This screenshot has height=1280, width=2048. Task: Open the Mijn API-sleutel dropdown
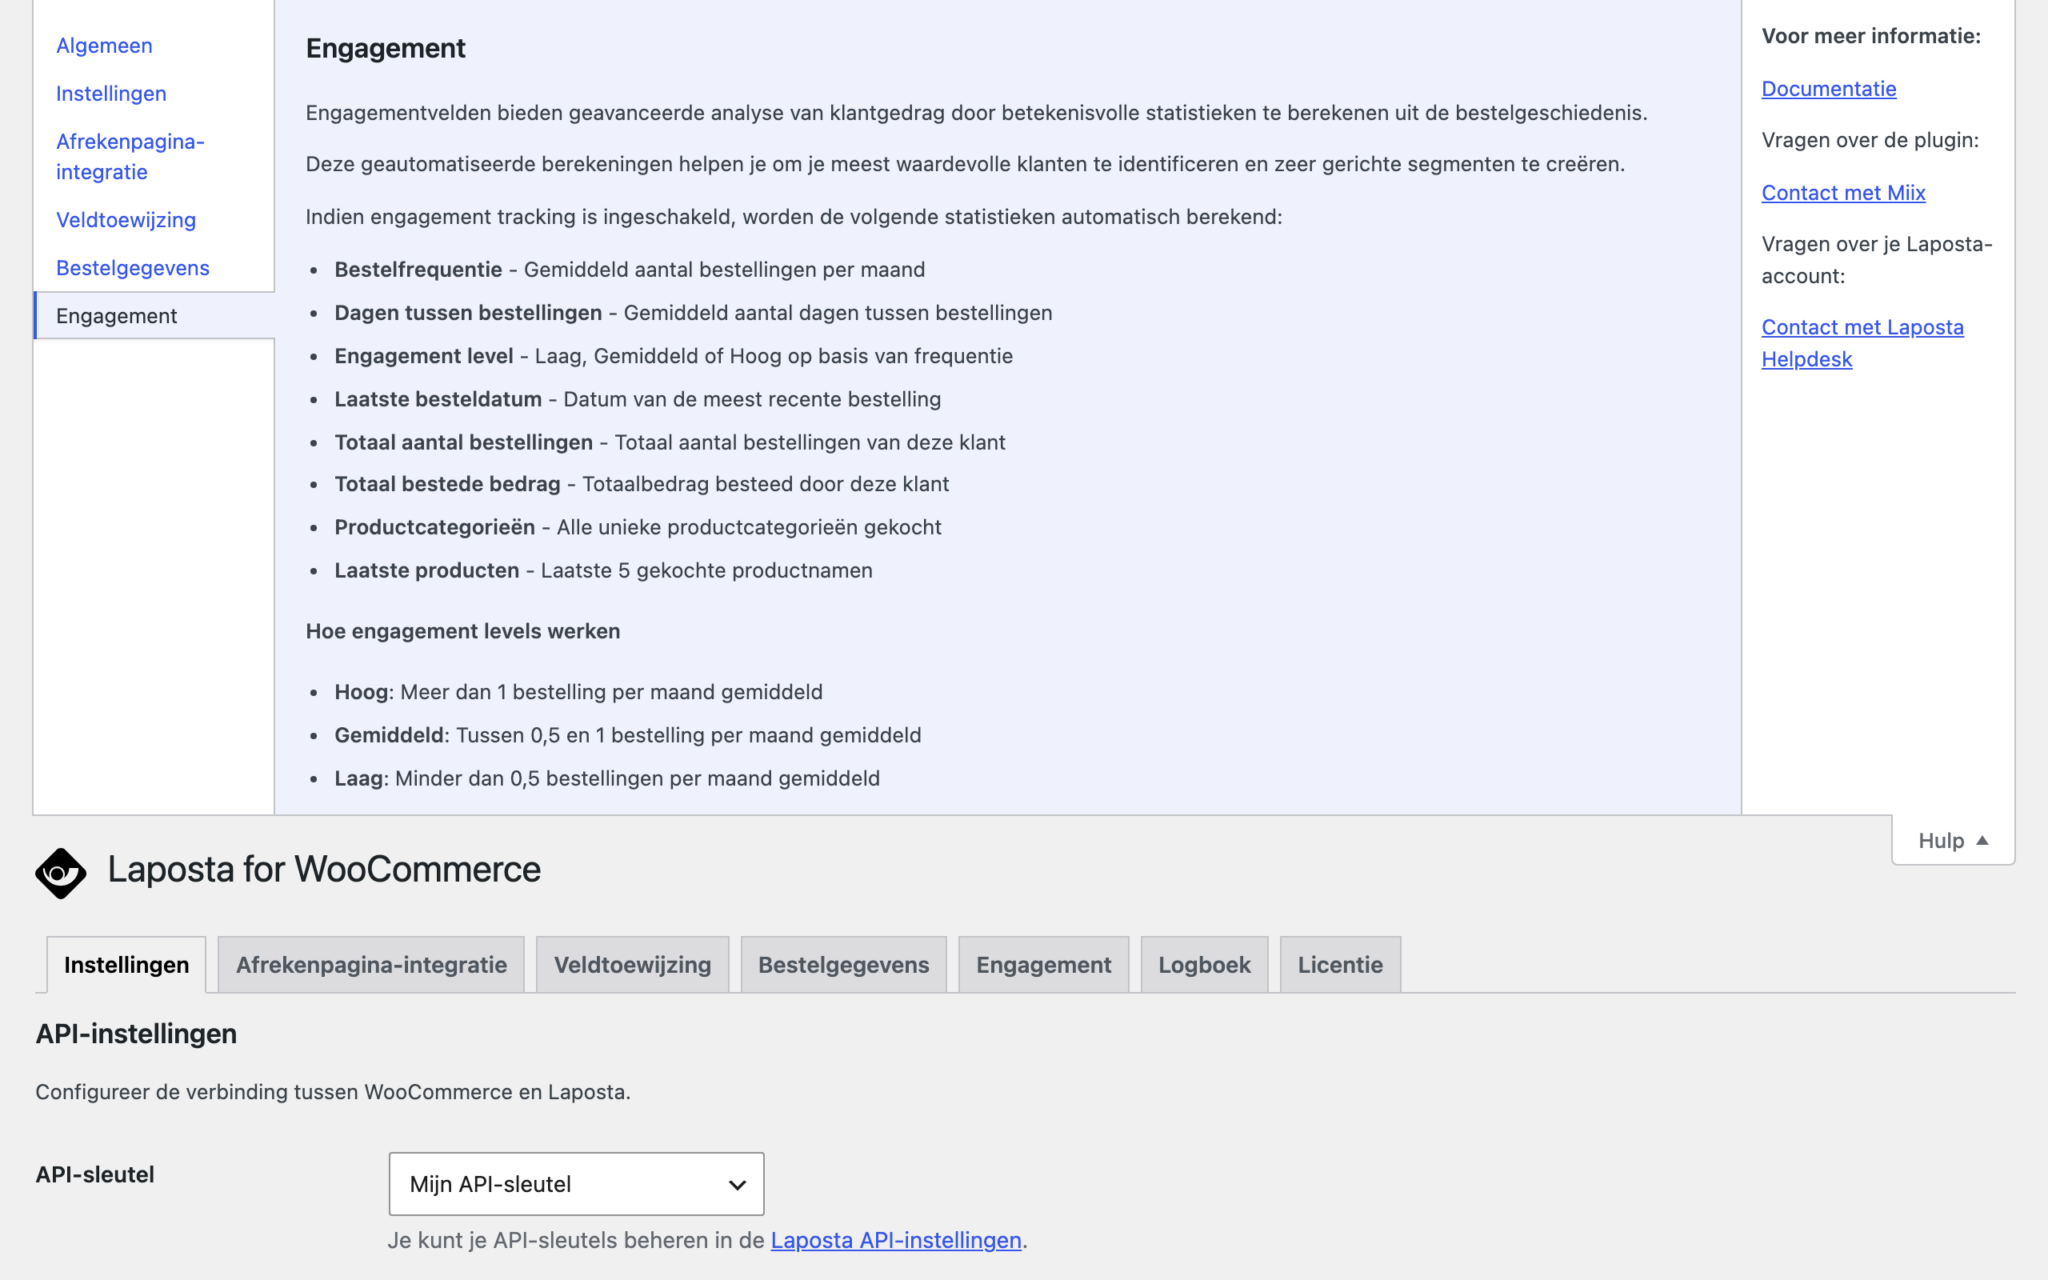point(576,1184)
